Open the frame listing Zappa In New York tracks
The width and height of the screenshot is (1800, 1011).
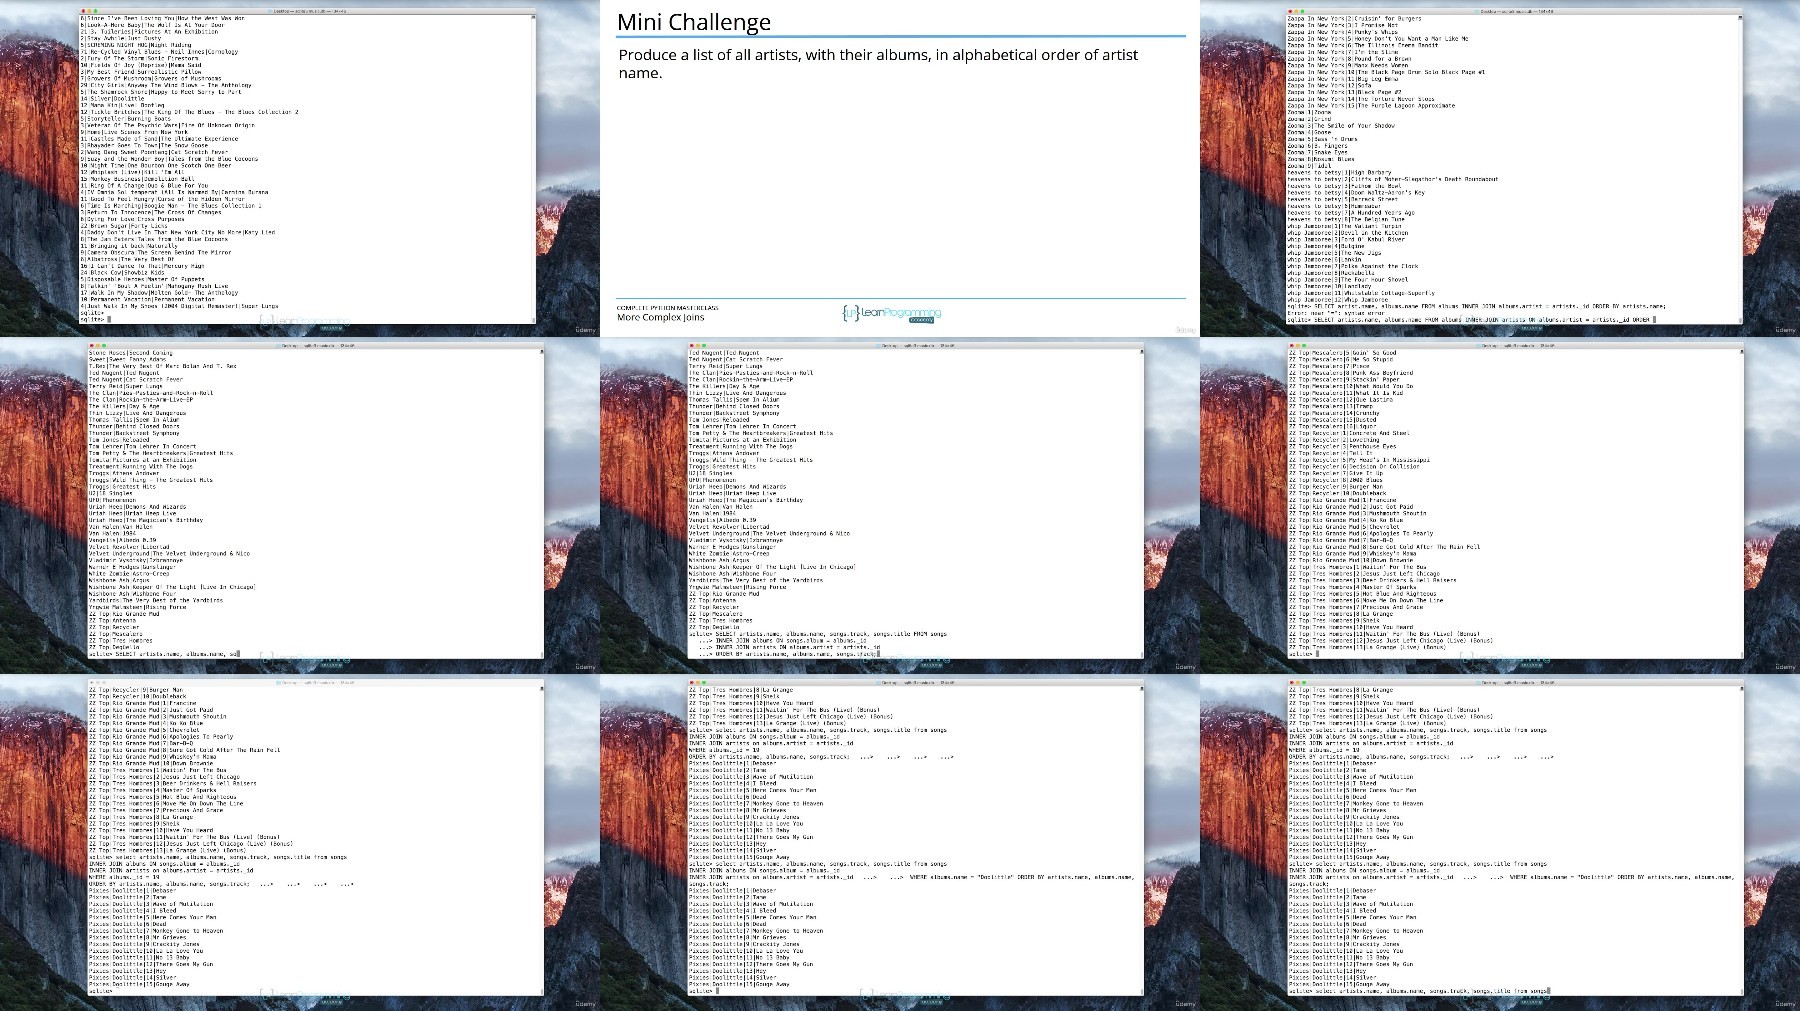(1500, 168)
